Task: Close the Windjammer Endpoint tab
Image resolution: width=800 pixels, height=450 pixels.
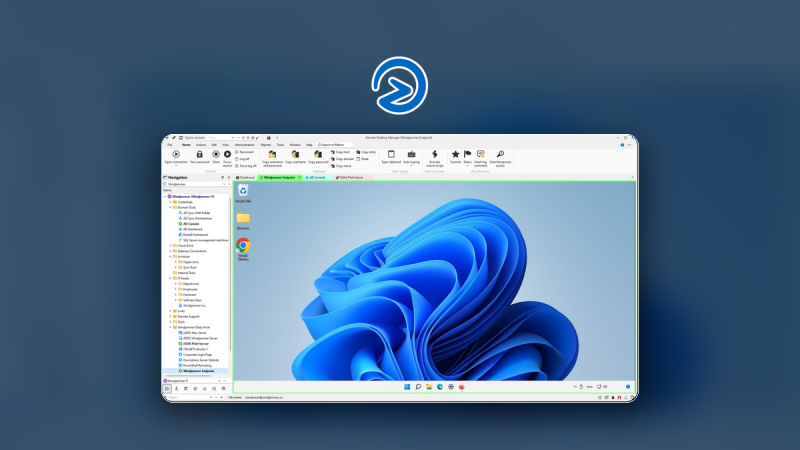Action: 299,178
